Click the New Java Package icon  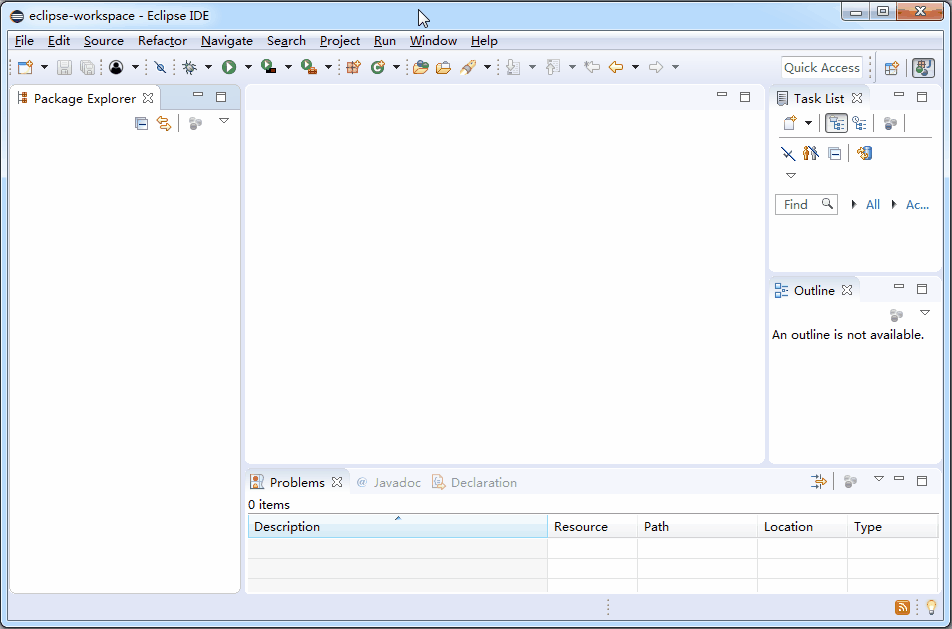coord(353,67)
